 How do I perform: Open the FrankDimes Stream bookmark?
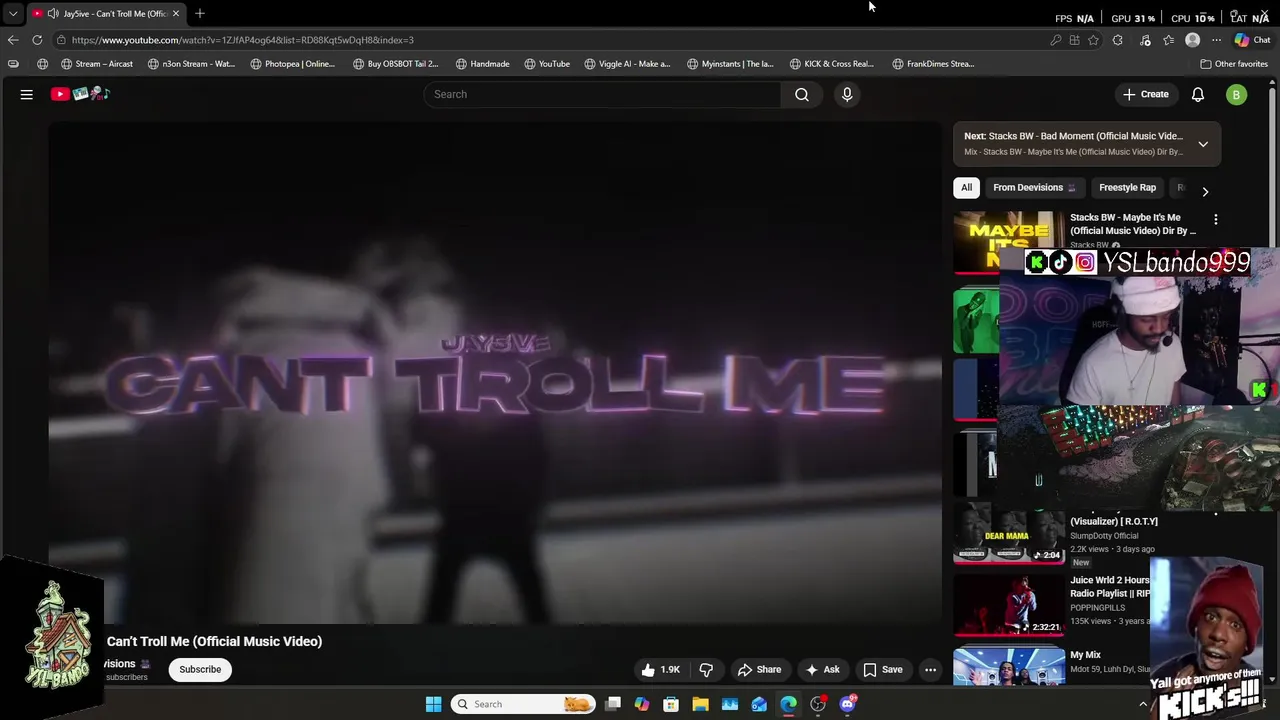pyautogui.click(x=933, y=64)
